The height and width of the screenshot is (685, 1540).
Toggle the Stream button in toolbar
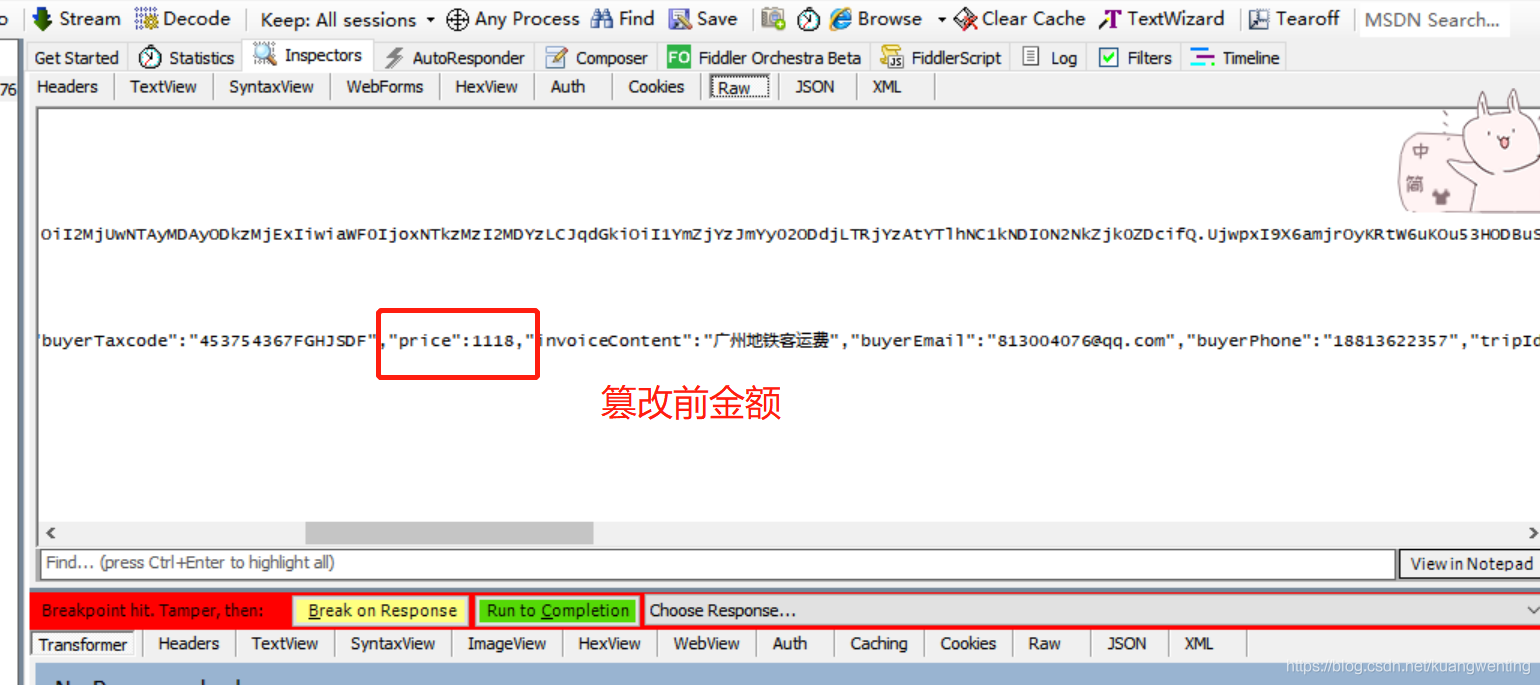click(x=75, y=19)
